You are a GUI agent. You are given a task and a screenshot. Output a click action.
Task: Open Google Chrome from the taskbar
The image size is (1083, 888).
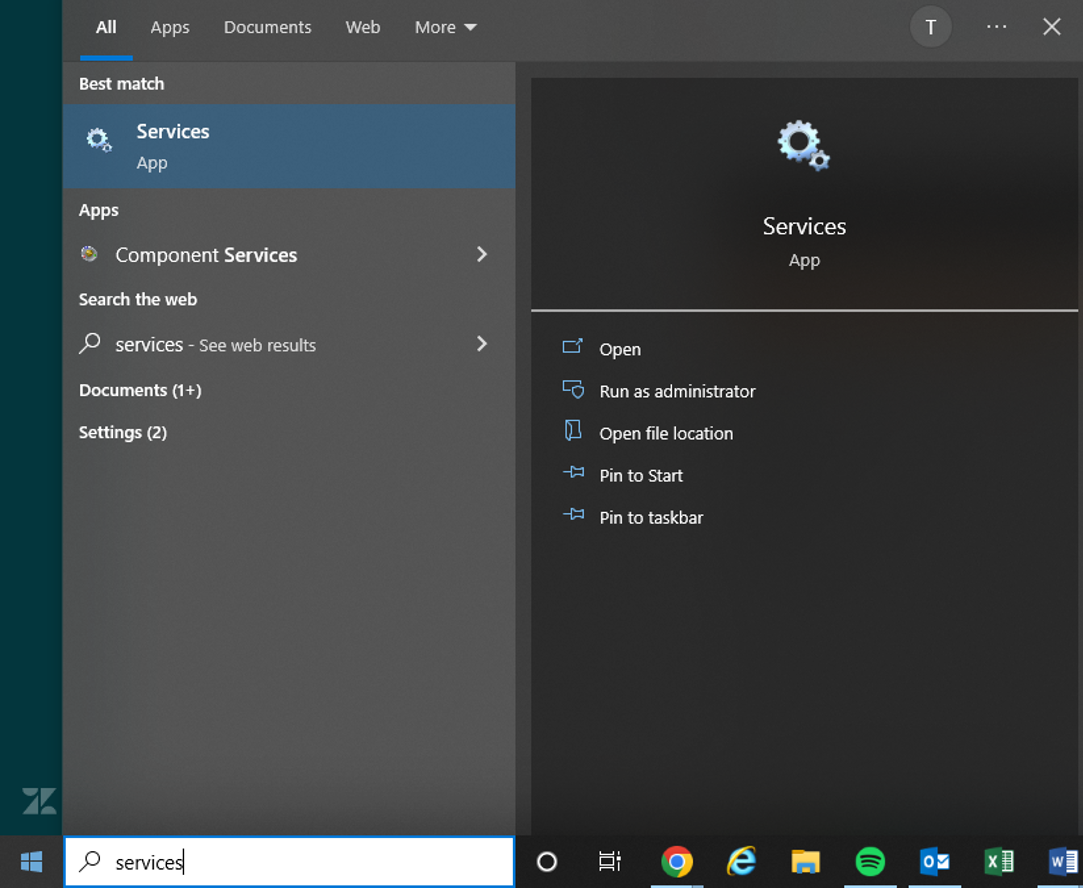(677, 862)
